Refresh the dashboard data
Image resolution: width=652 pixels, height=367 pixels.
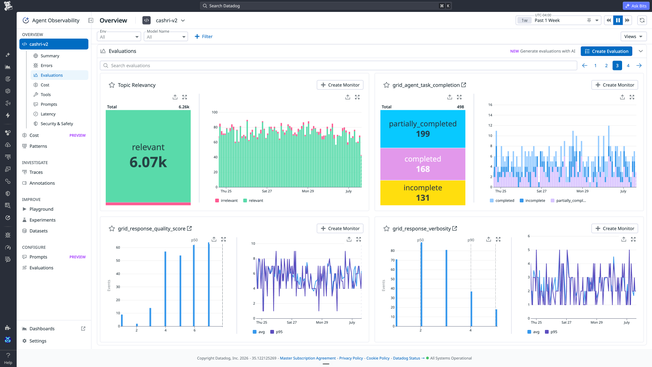[642, 20]
